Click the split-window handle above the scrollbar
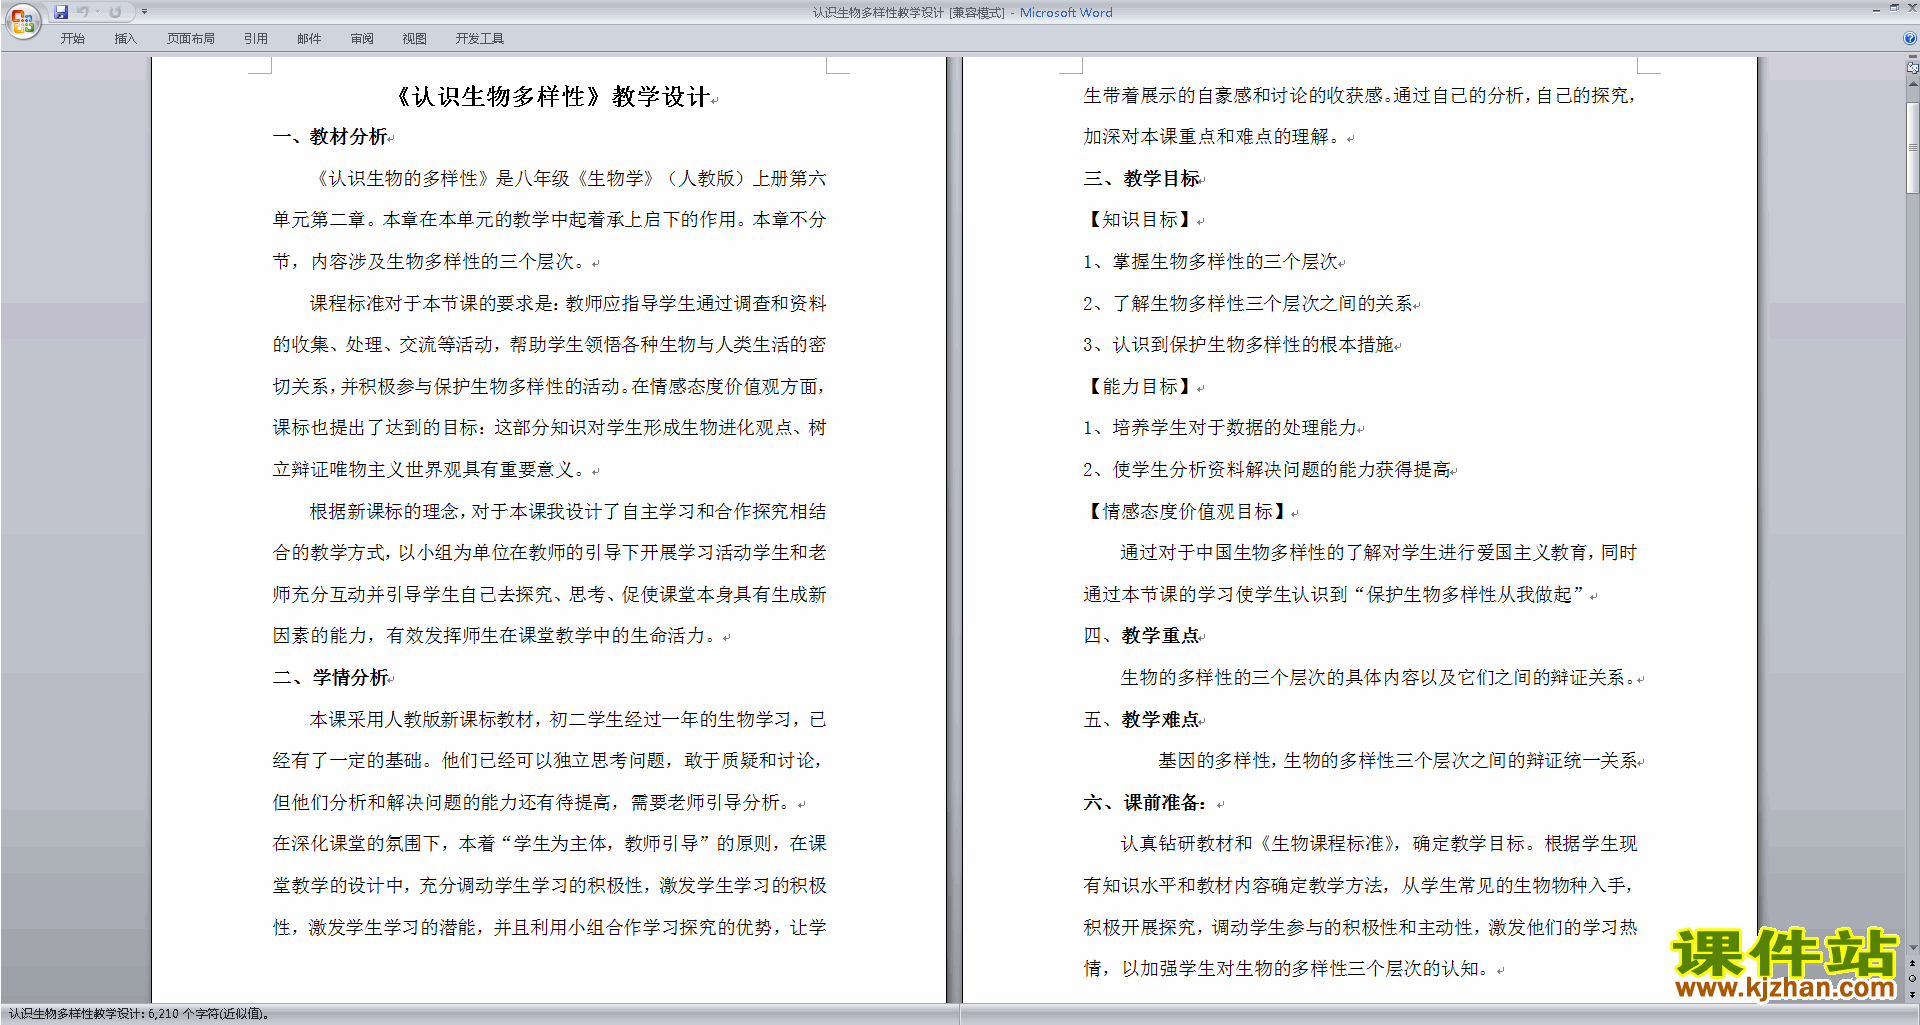 [1913, 58]
